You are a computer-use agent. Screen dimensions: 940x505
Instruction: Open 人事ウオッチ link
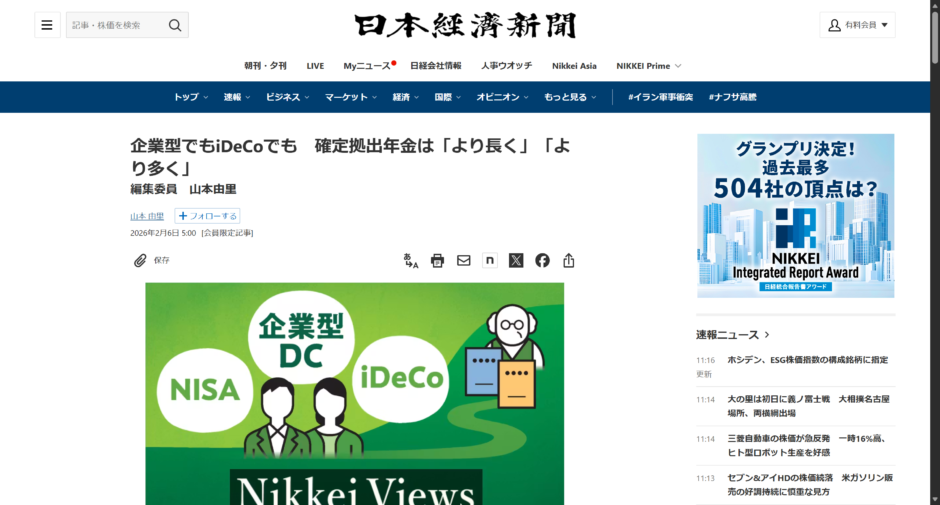[x=506, y=66]
